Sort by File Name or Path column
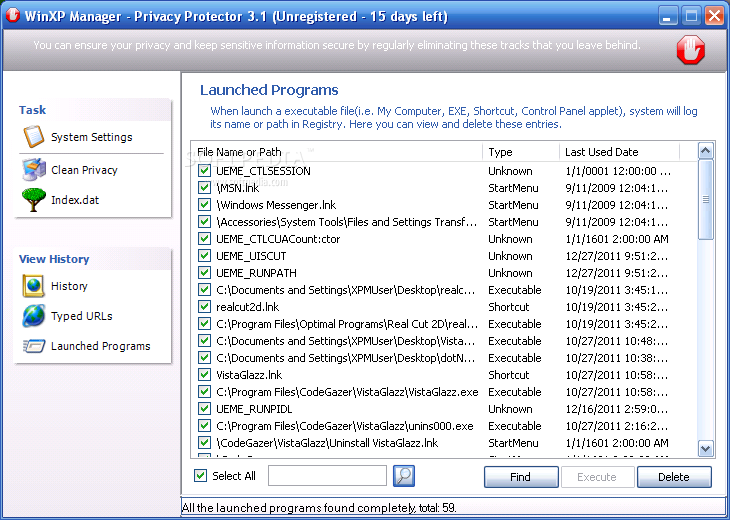Image resolution: width=730 pixels, height=520 pixels. click(337, 152)
